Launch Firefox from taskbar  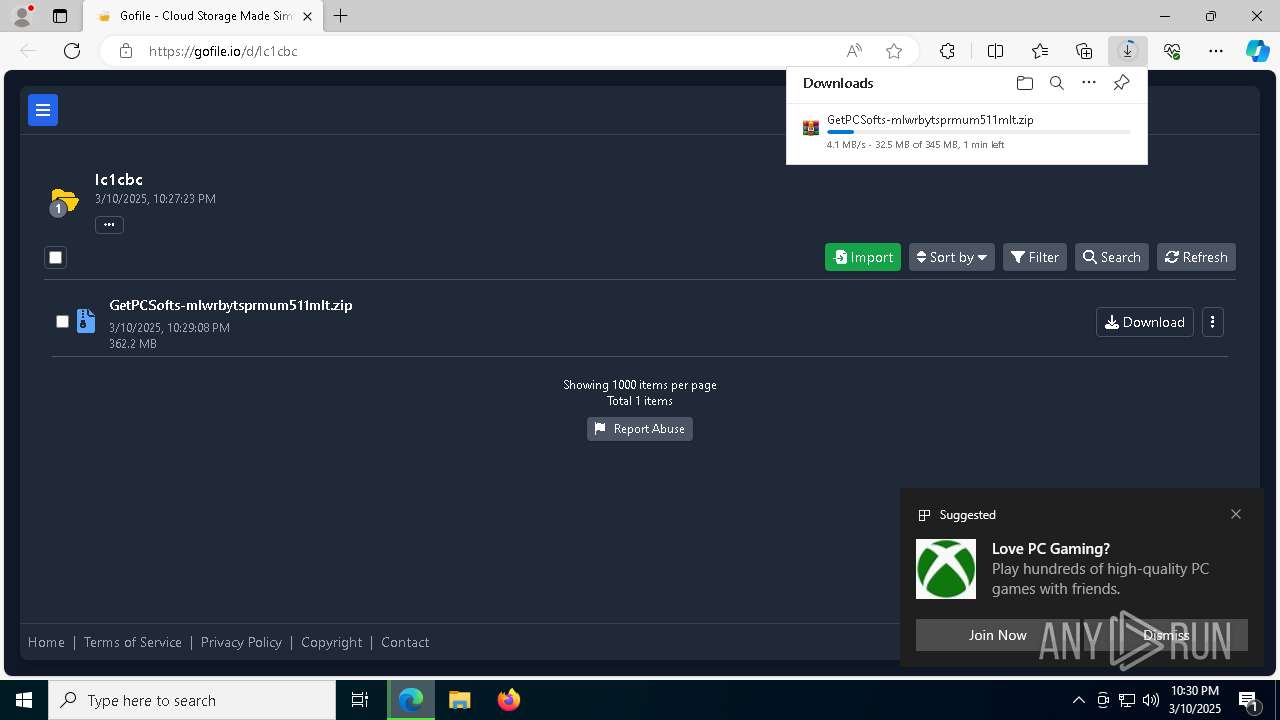click(x=509, y=700)
